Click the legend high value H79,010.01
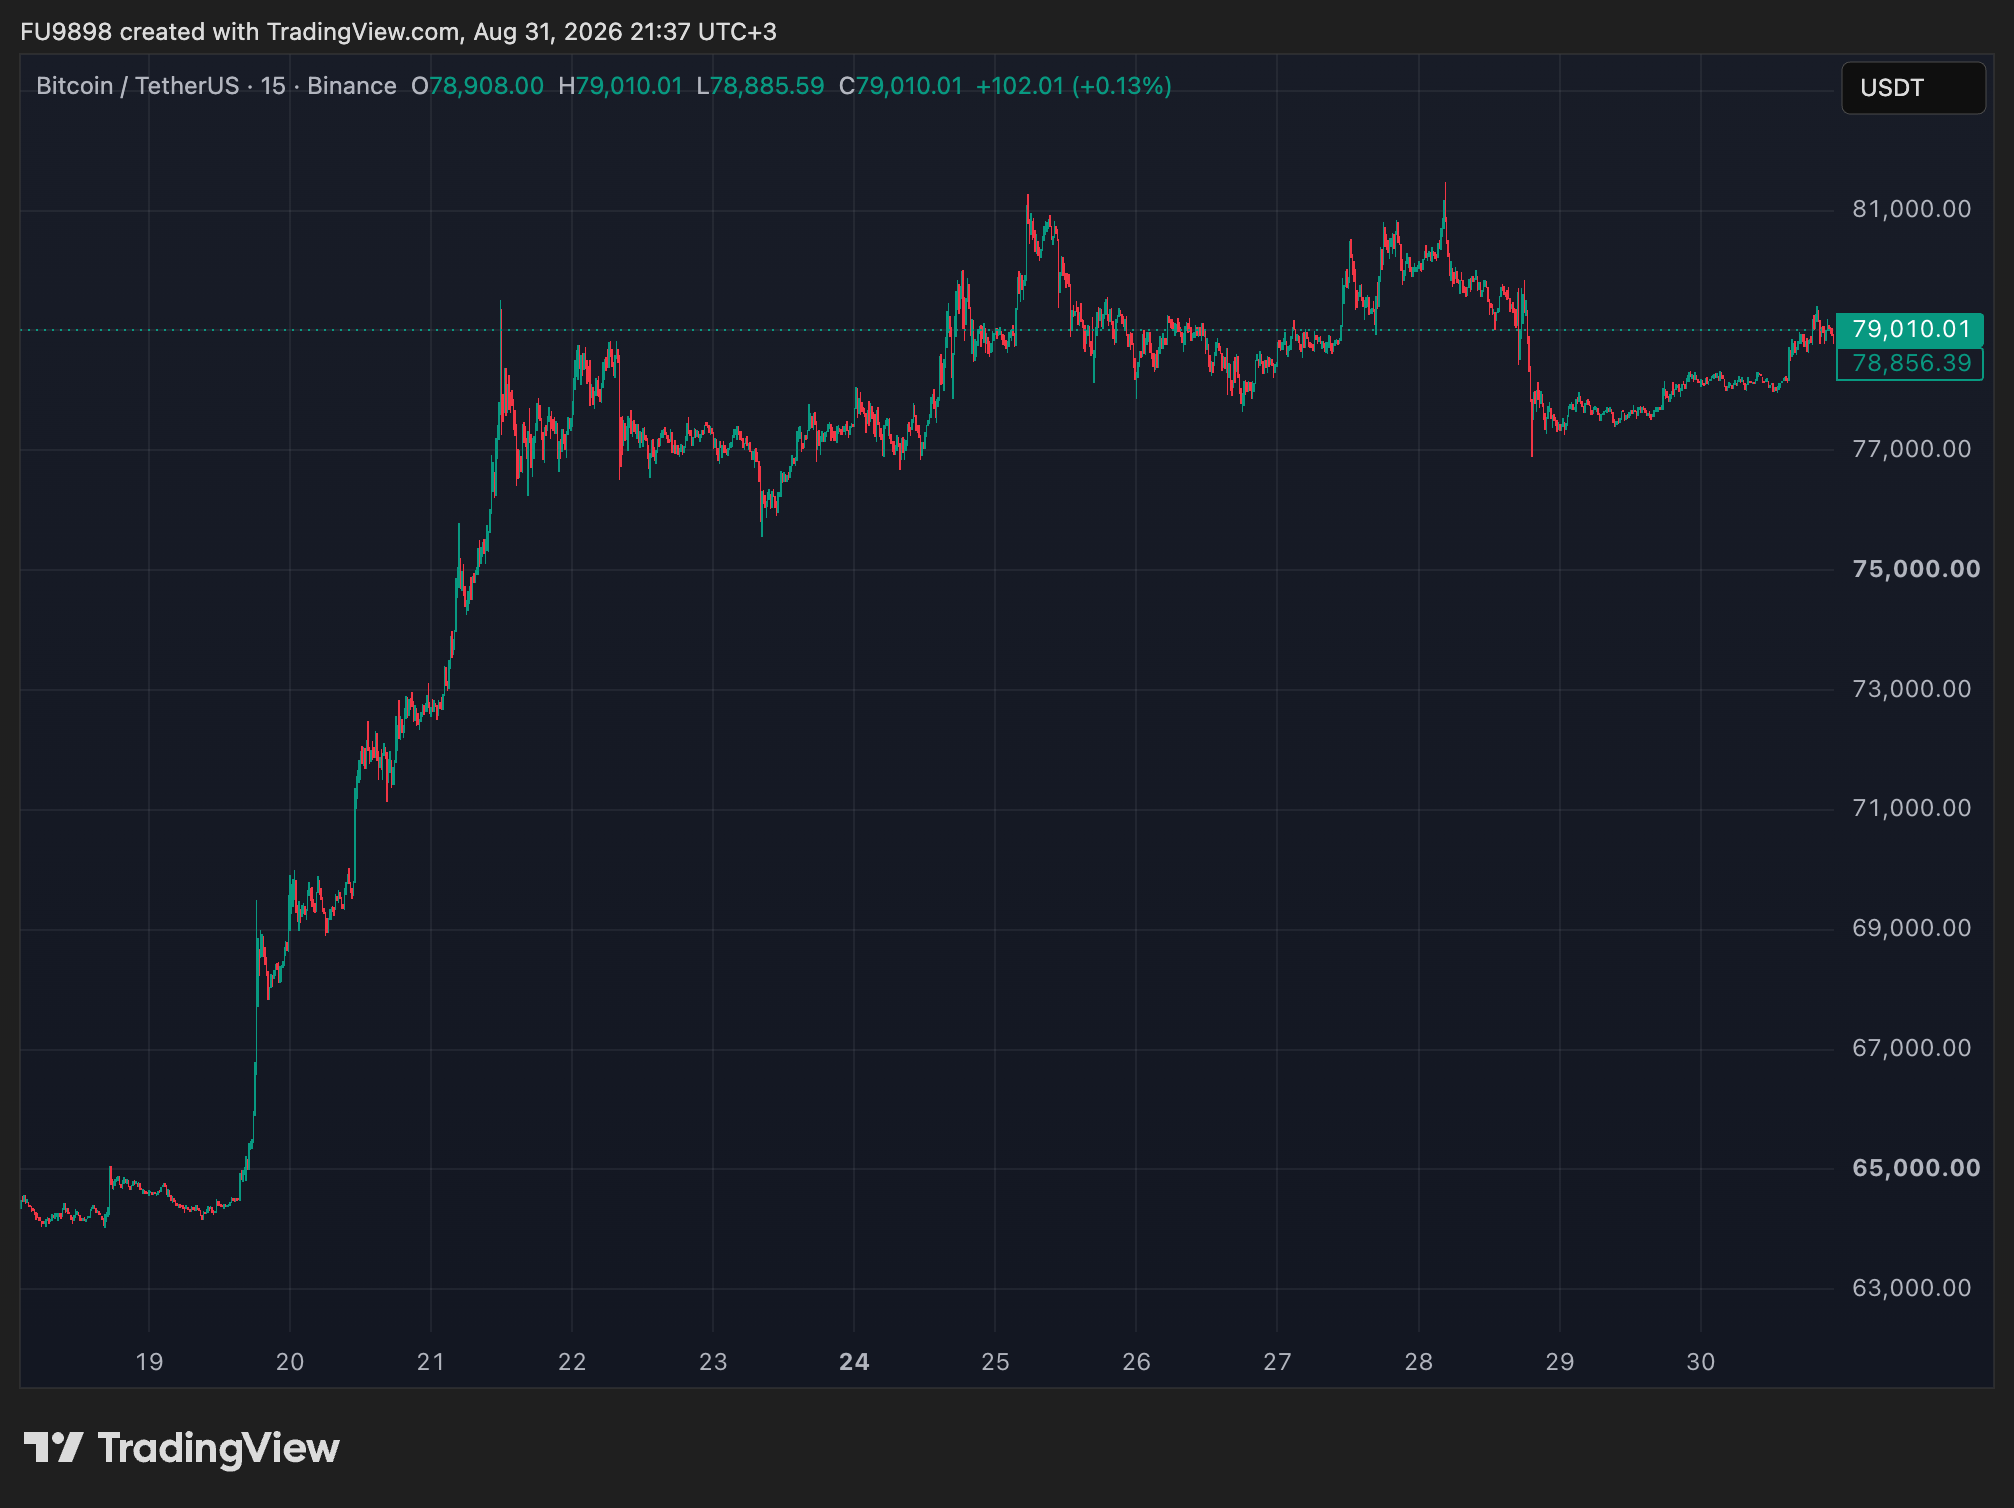This screenshot has height=1508, width=2014. (620, 86)
